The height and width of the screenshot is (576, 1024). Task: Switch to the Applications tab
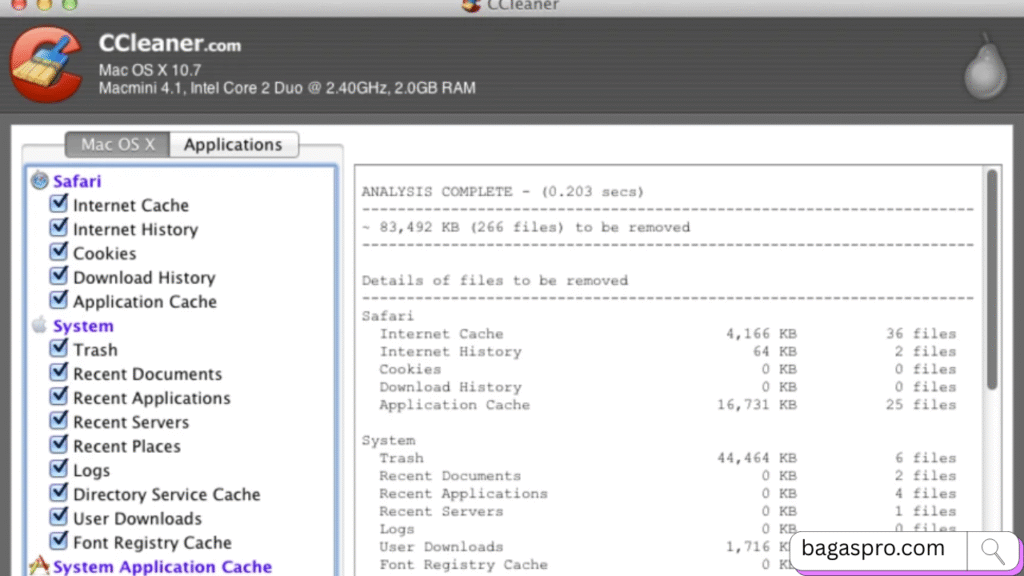233,144
